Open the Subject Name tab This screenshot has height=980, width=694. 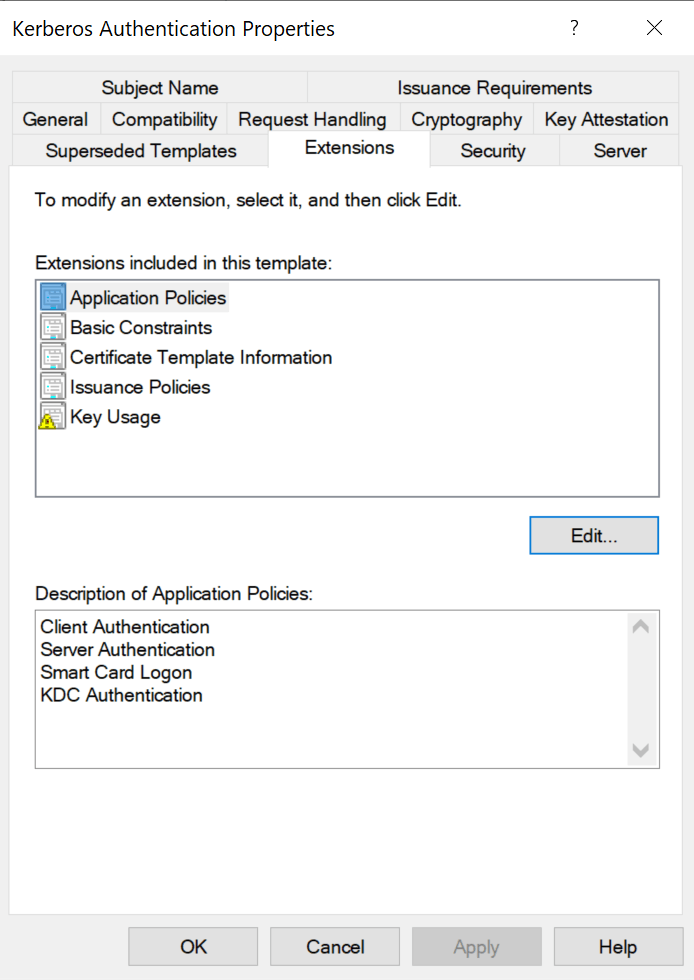coord(159,88)
